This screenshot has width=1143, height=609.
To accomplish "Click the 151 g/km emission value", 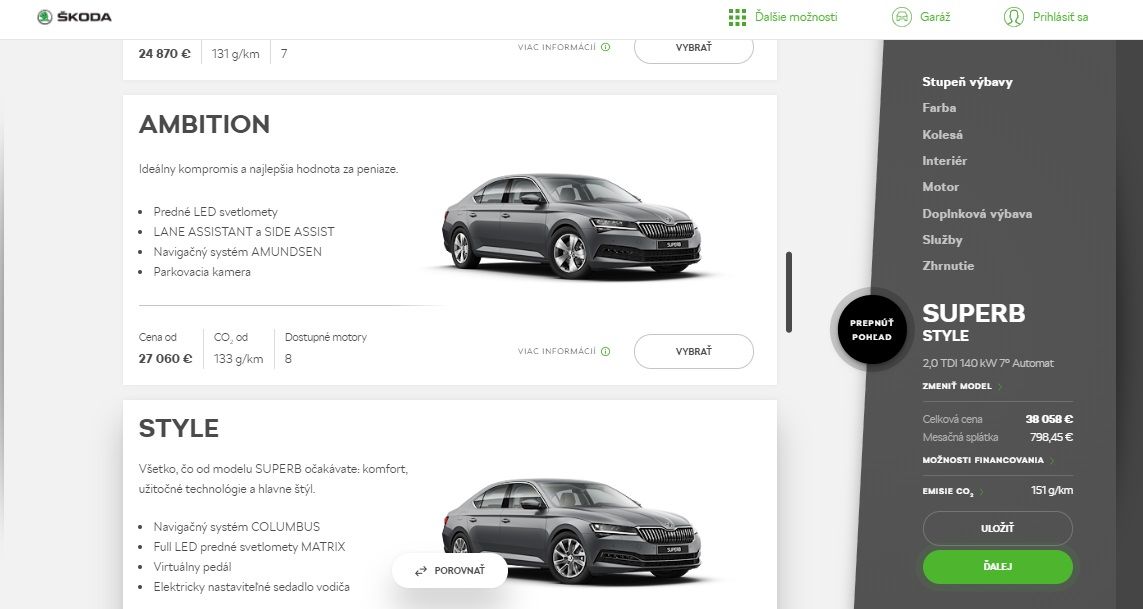I will pyautogui.click(x=1052, y=490).
